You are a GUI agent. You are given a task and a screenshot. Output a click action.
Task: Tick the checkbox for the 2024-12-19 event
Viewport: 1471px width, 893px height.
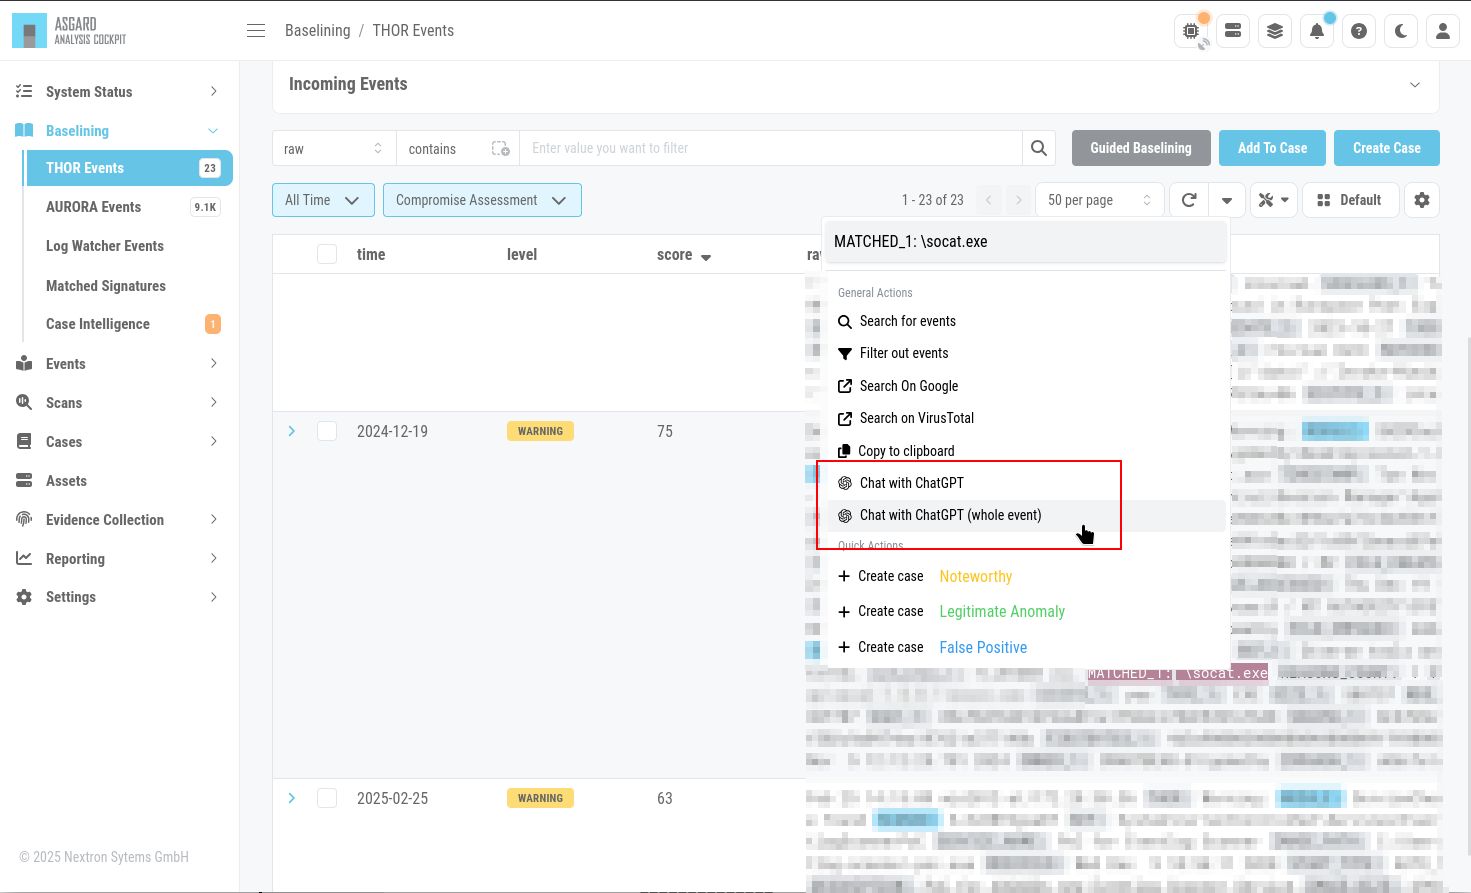327,431
